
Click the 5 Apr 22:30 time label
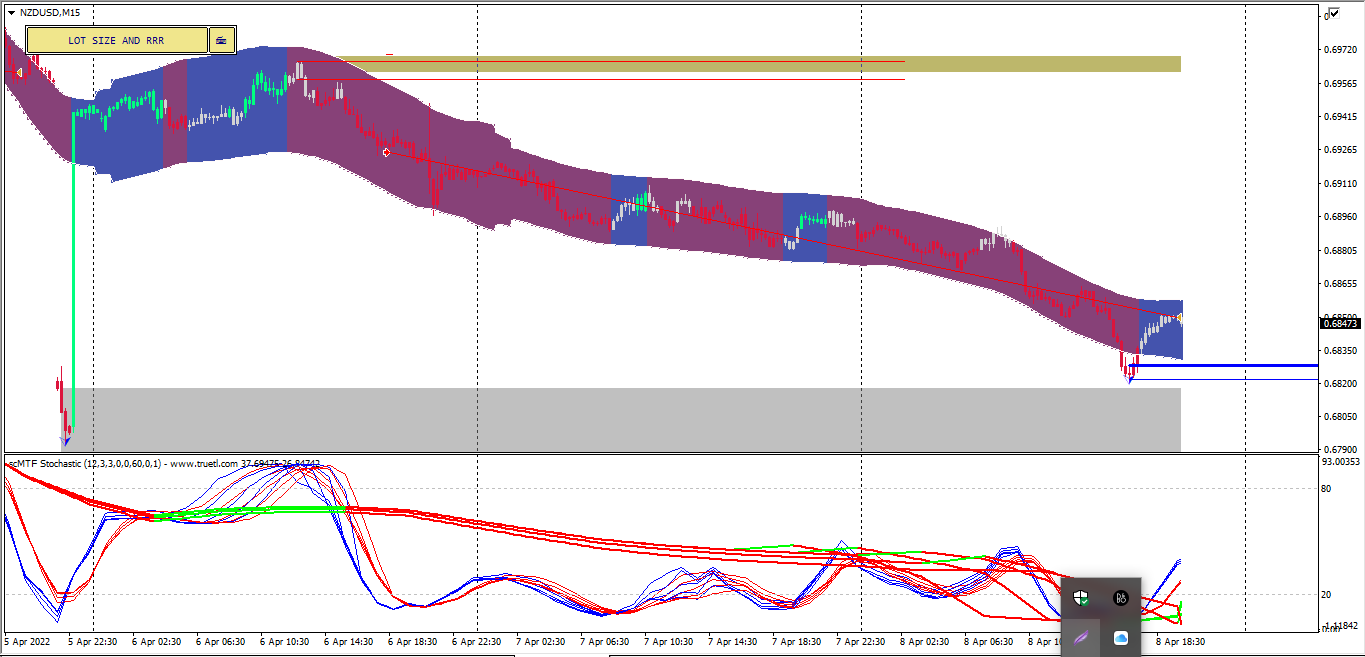[93, 641]
